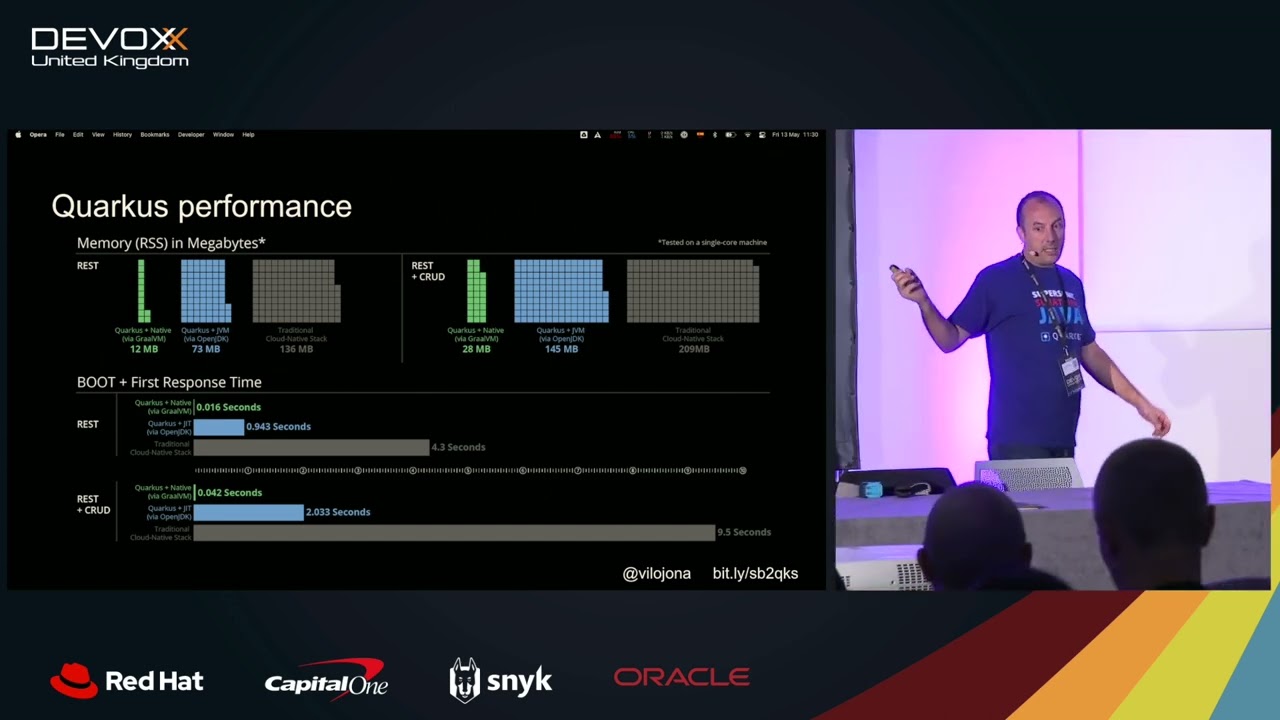The width and height of the screenshot is (1280, 720).
Task: Click the 4.3 Seconds label
Action: (458, 447)
